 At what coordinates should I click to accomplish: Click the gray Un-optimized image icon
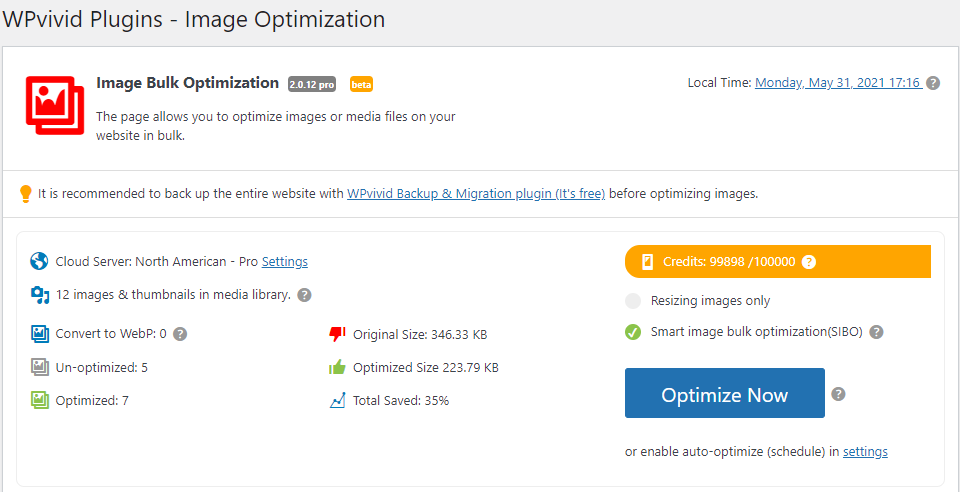tap(39, 367)
